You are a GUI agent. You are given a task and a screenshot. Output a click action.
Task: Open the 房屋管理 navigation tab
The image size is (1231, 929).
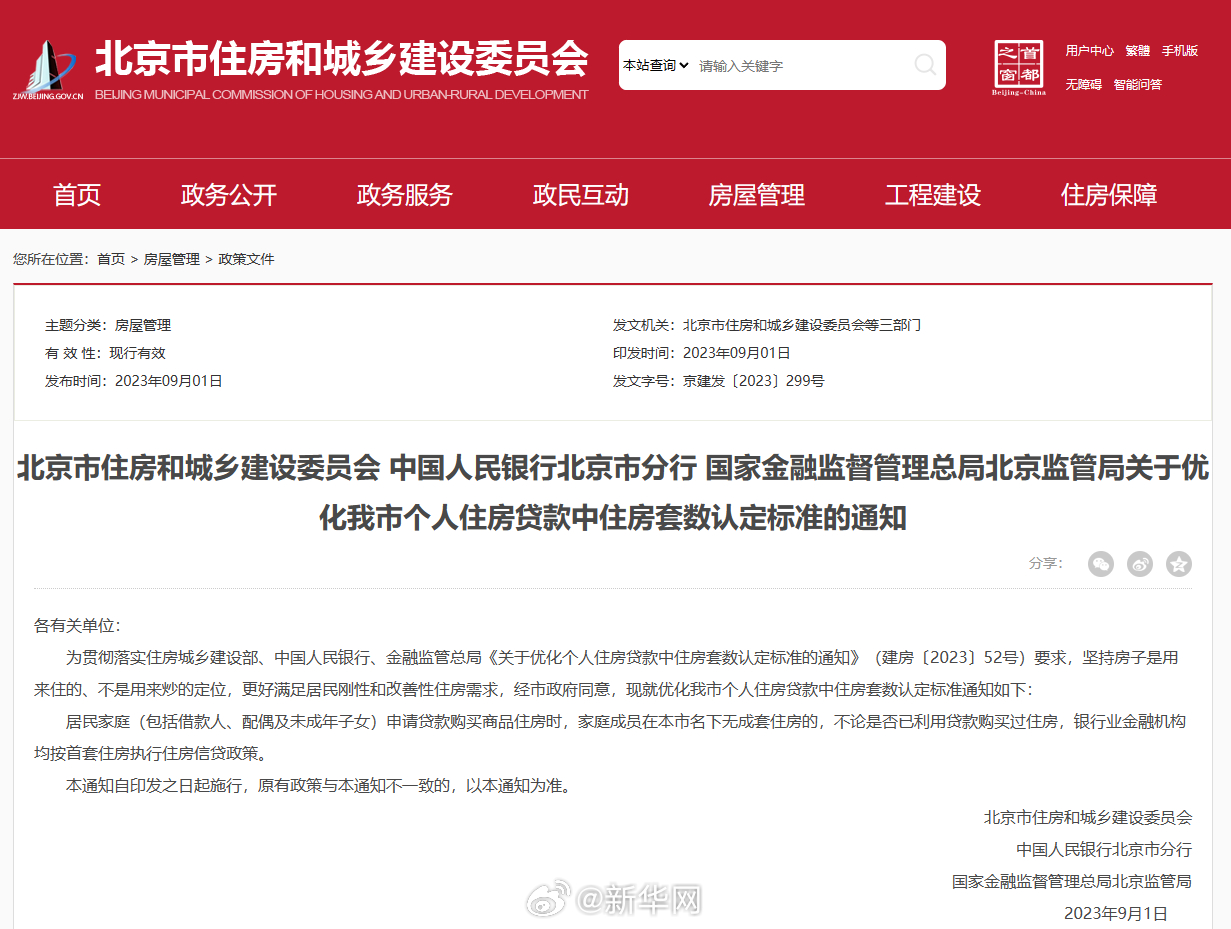tap(757, 195)
